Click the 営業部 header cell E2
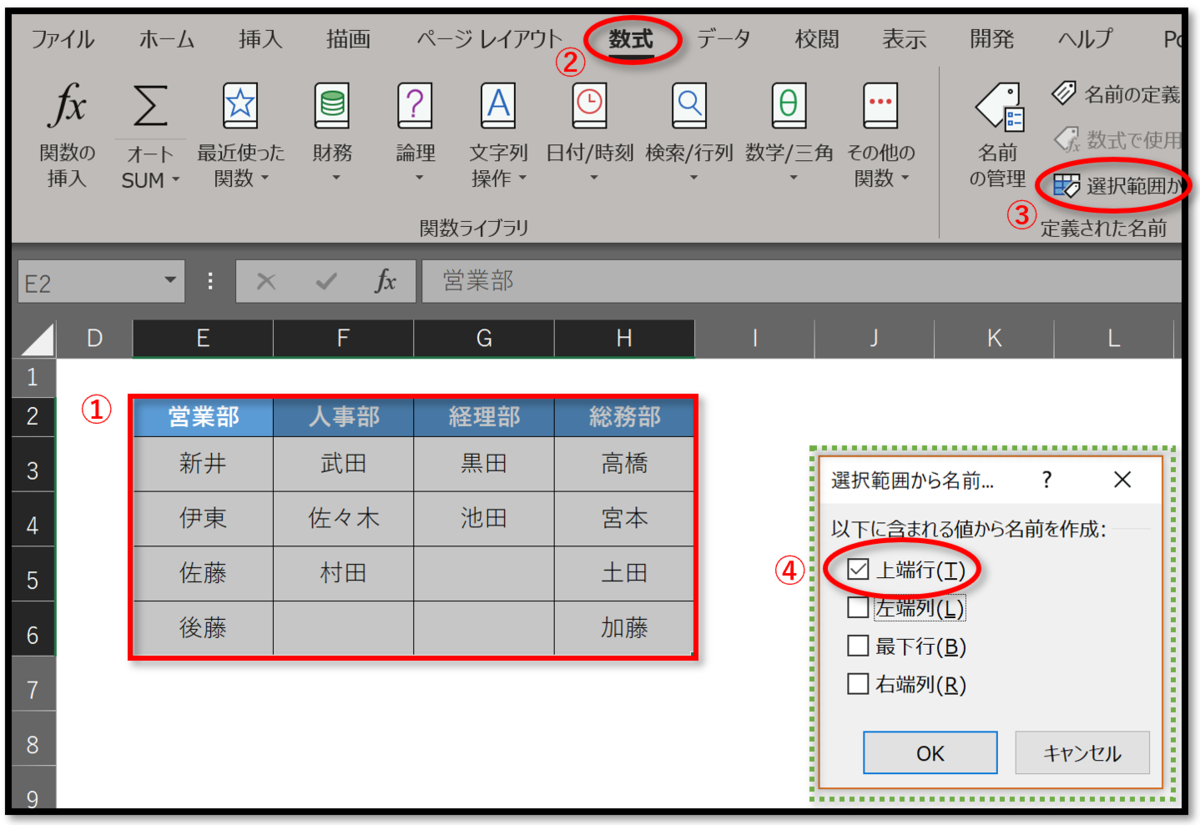 201,417
